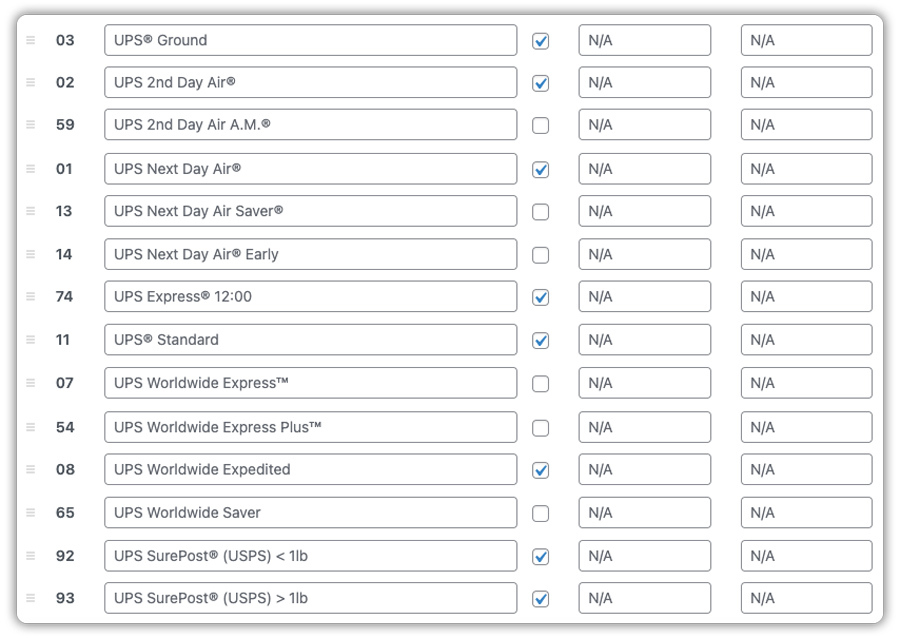
Task: Click the SurePost (USPS) < 1lb name field
Action: click(311, 555)
